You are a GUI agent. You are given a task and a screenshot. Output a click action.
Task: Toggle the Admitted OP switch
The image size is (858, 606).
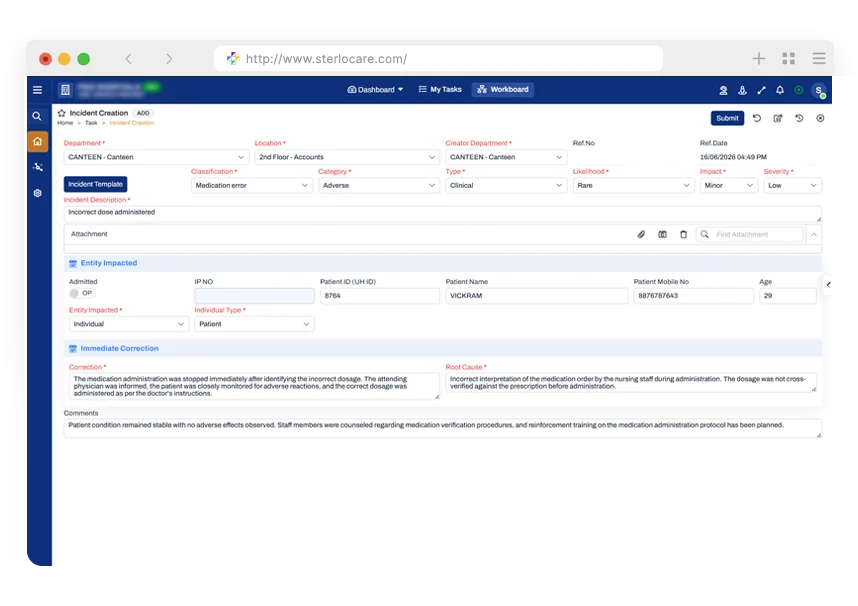(x=80, y=293)
